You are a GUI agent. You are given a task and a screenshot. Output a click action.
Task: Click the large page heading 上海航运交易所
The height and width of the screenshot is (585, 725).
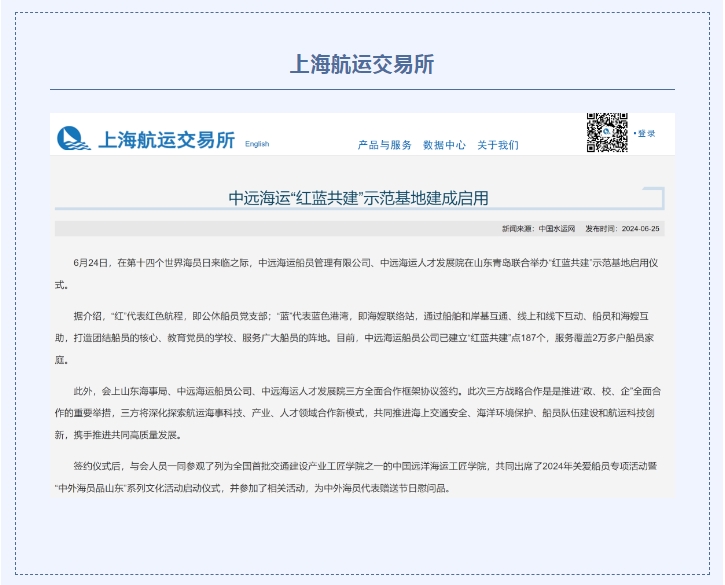coord(362,64)
